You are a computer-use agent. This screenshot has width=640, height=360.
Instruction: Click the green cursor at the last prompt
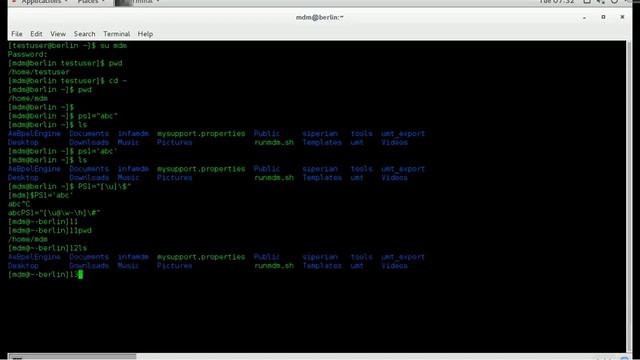80,275
